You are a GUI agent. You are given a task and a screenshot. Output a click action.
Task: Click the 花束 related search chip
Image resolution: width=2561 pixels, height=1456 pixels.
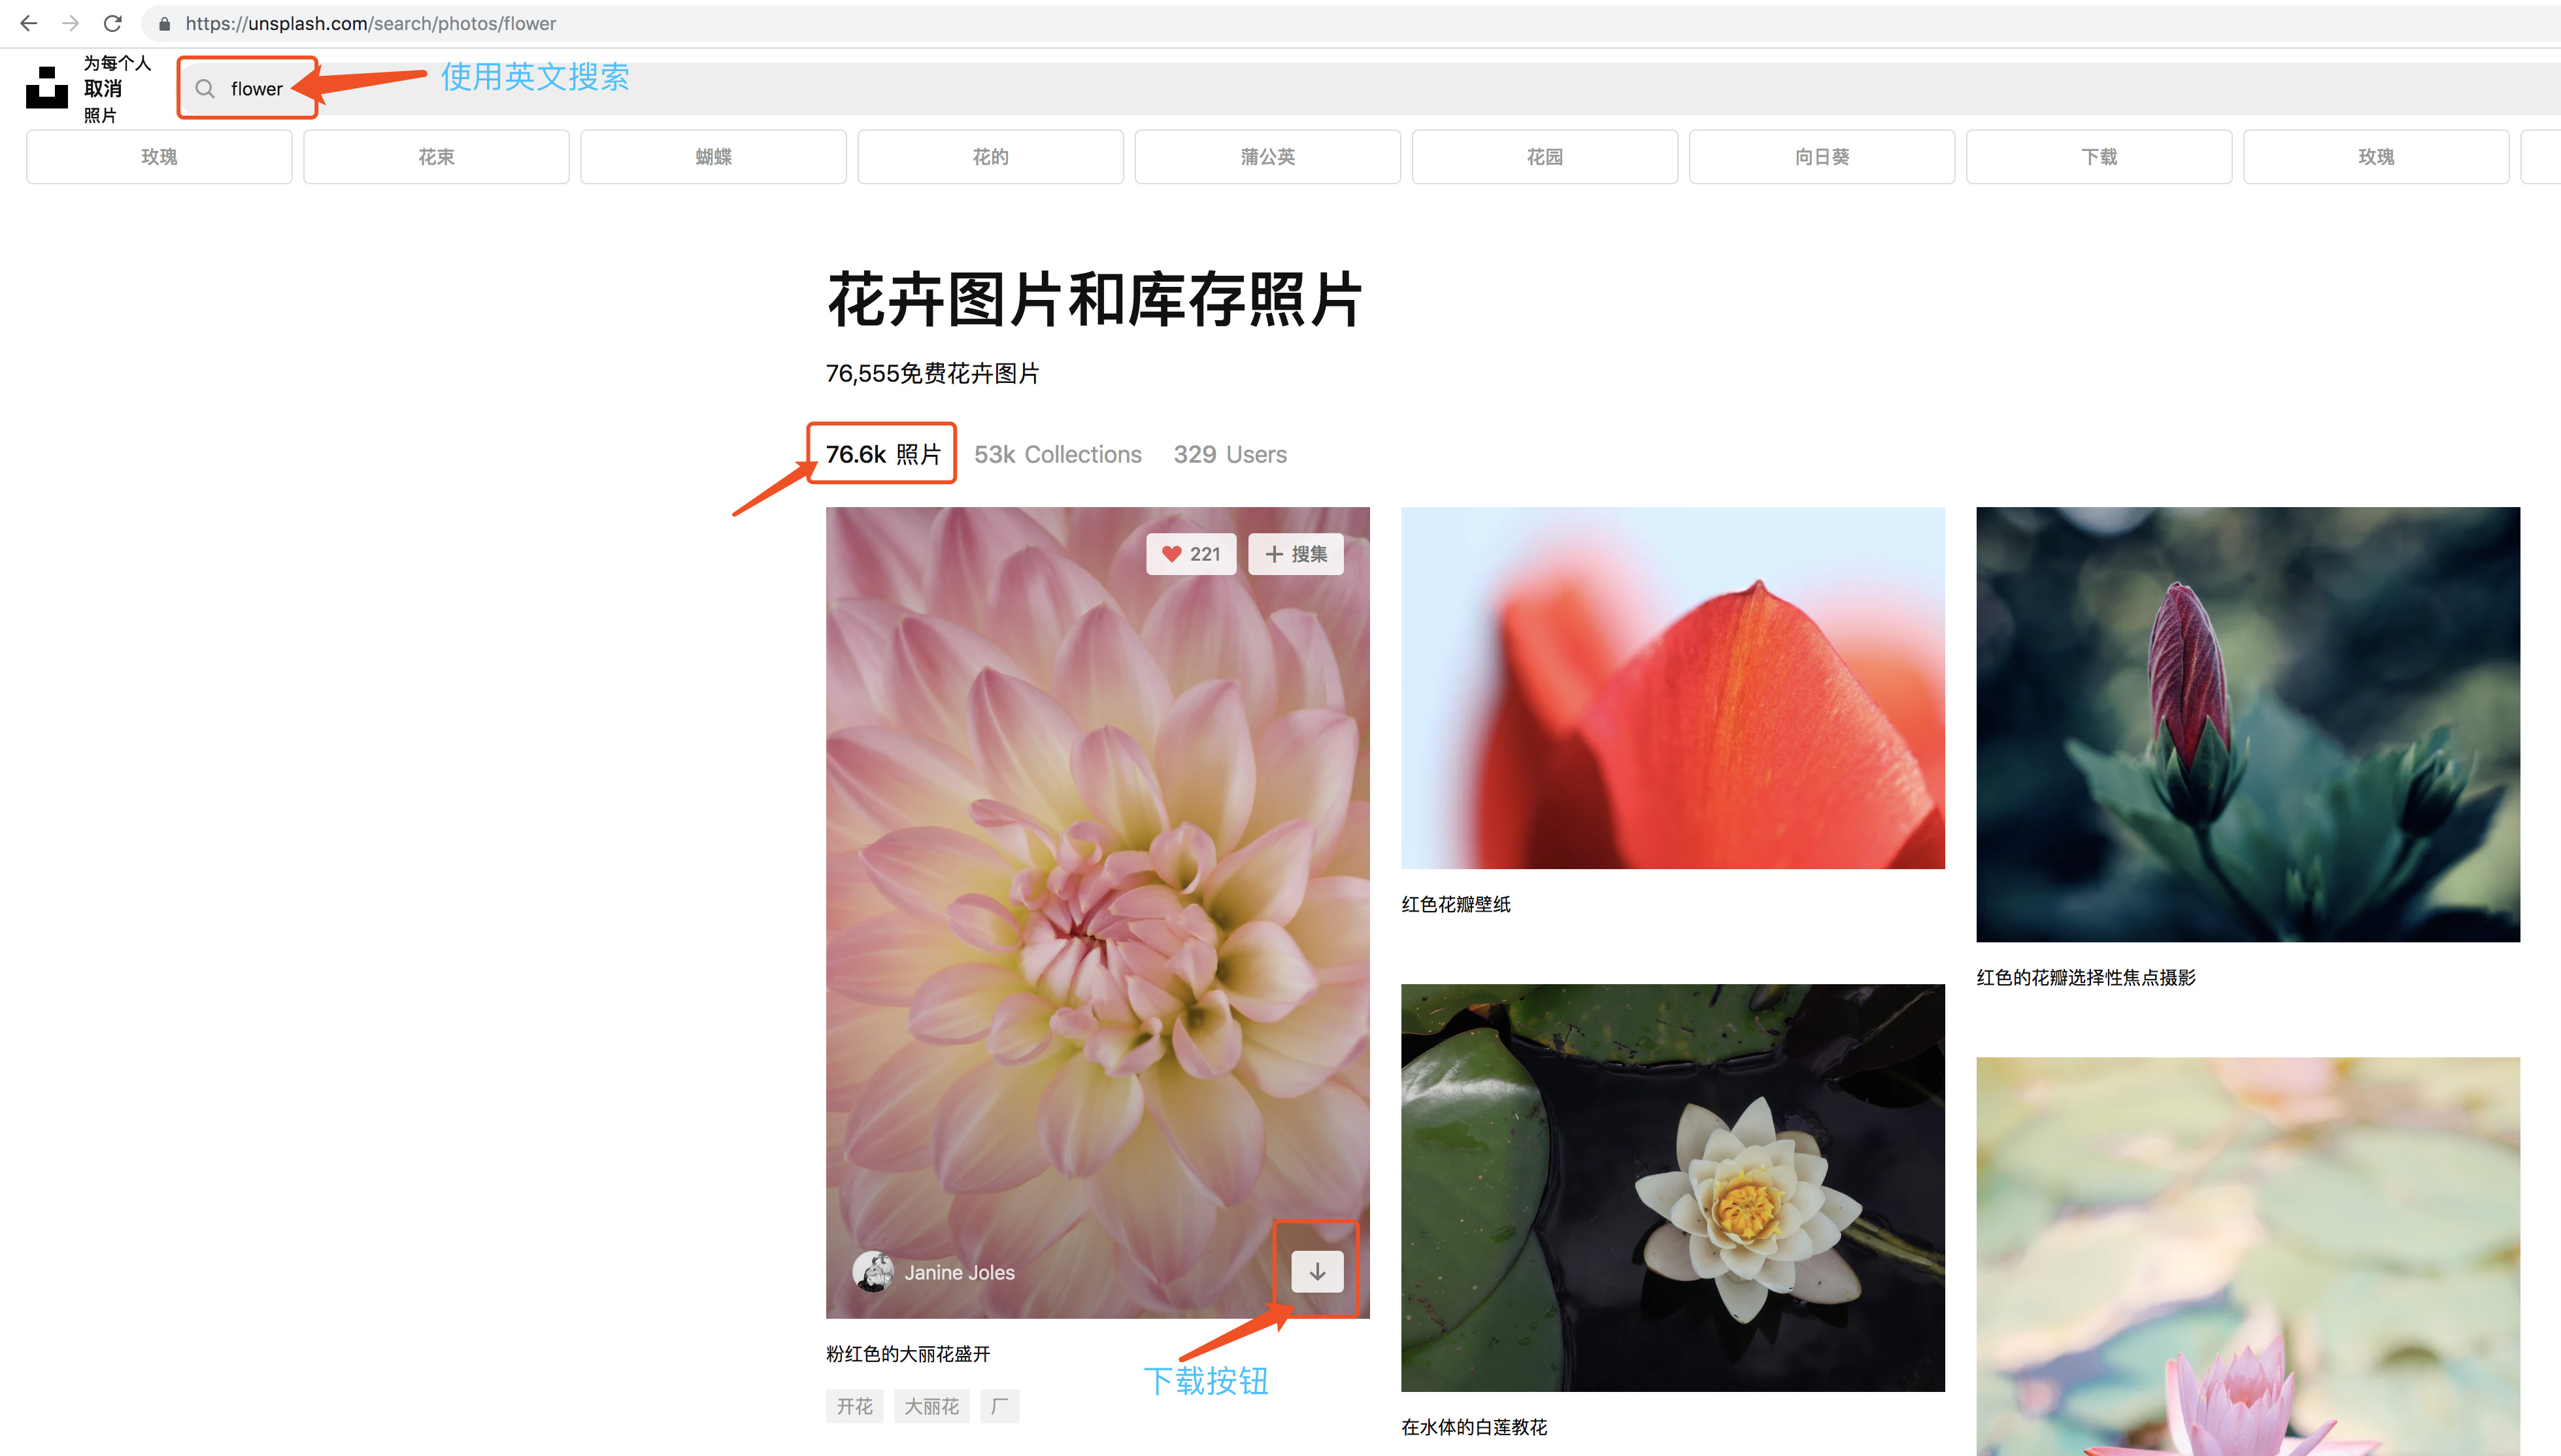[x=436, y=157]
